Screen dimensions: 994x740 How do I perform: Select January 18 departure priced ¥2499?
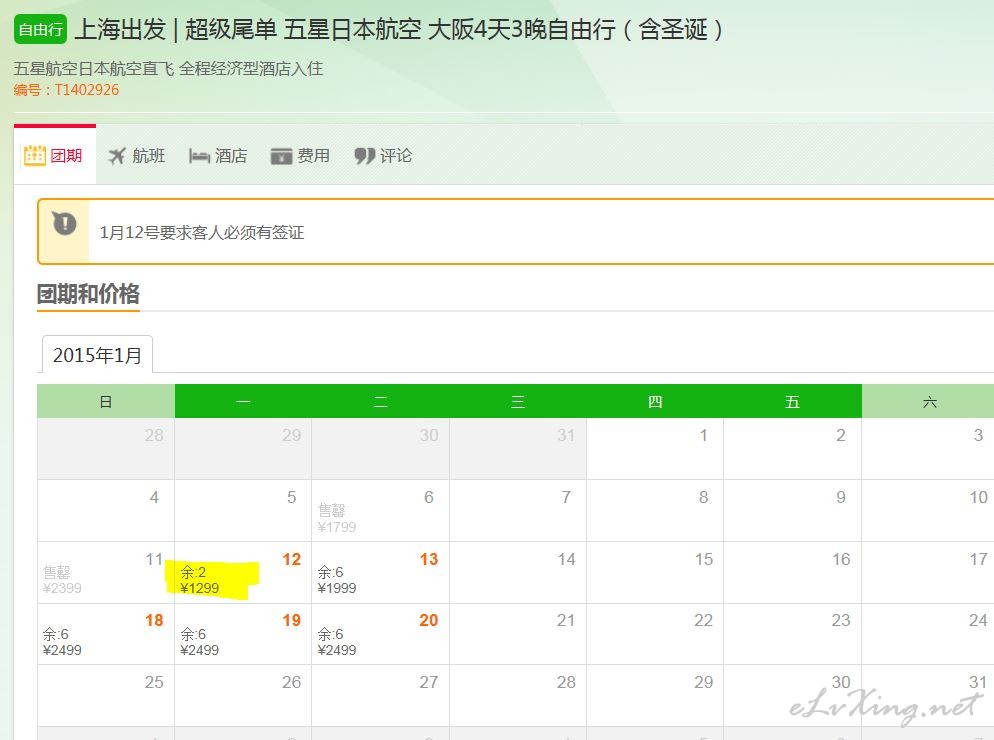click(106, 634)
